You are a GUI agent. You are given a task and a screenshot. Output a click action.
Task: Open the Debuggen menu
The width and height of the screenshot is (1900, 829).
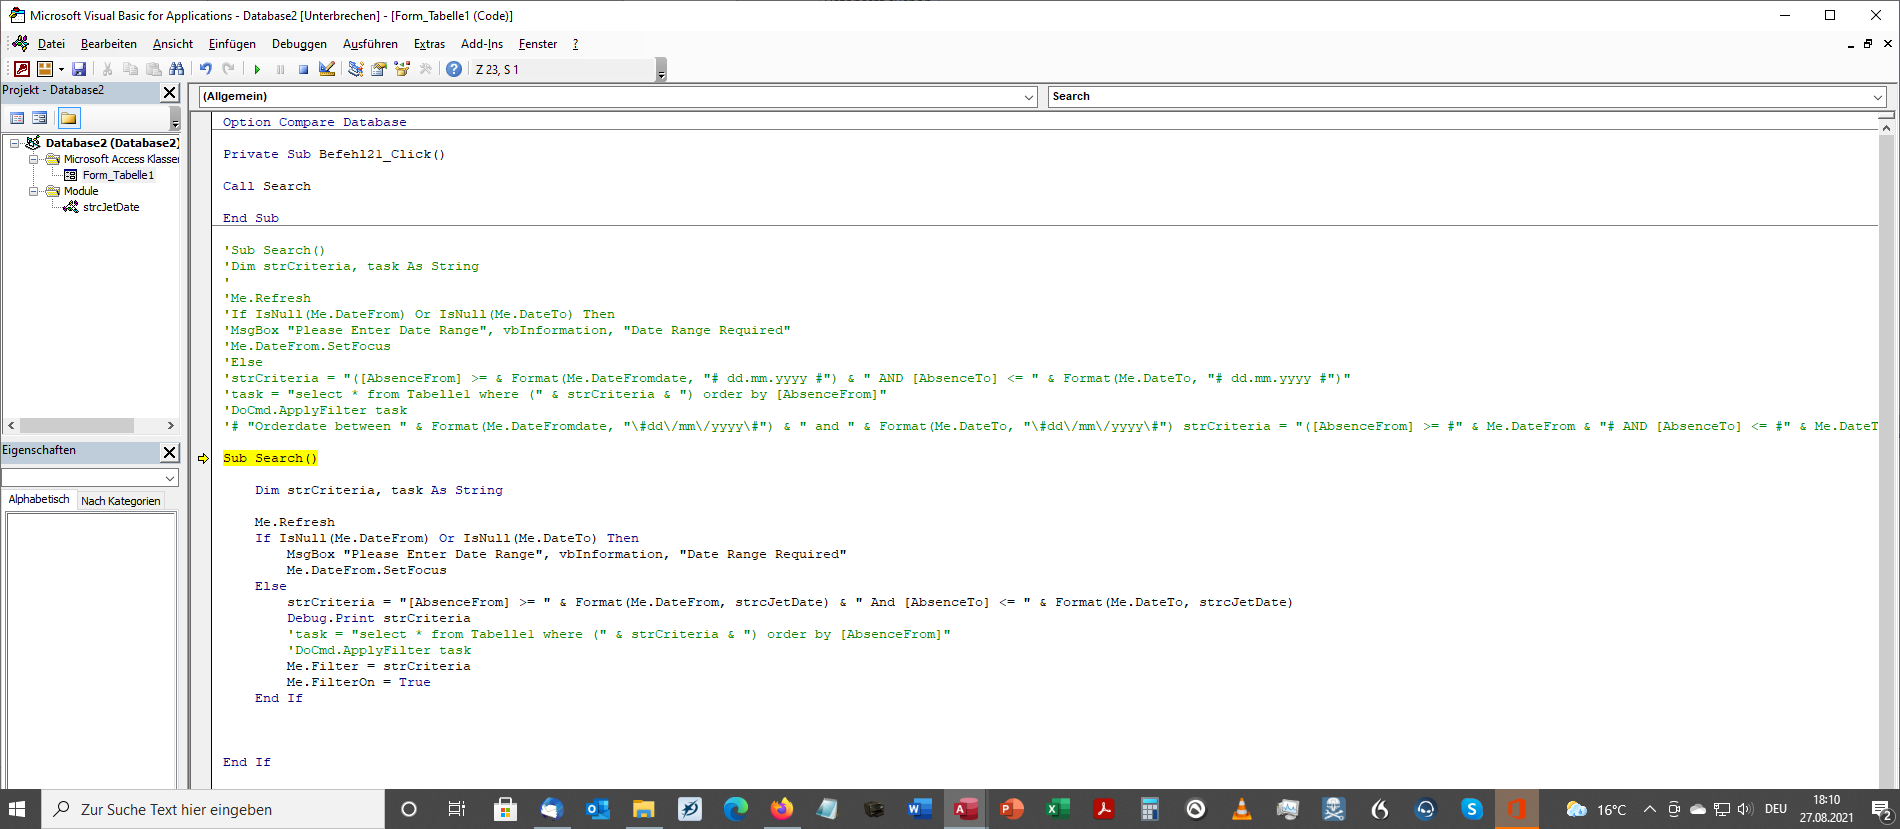pyautogui.click(x=299, y=44)
